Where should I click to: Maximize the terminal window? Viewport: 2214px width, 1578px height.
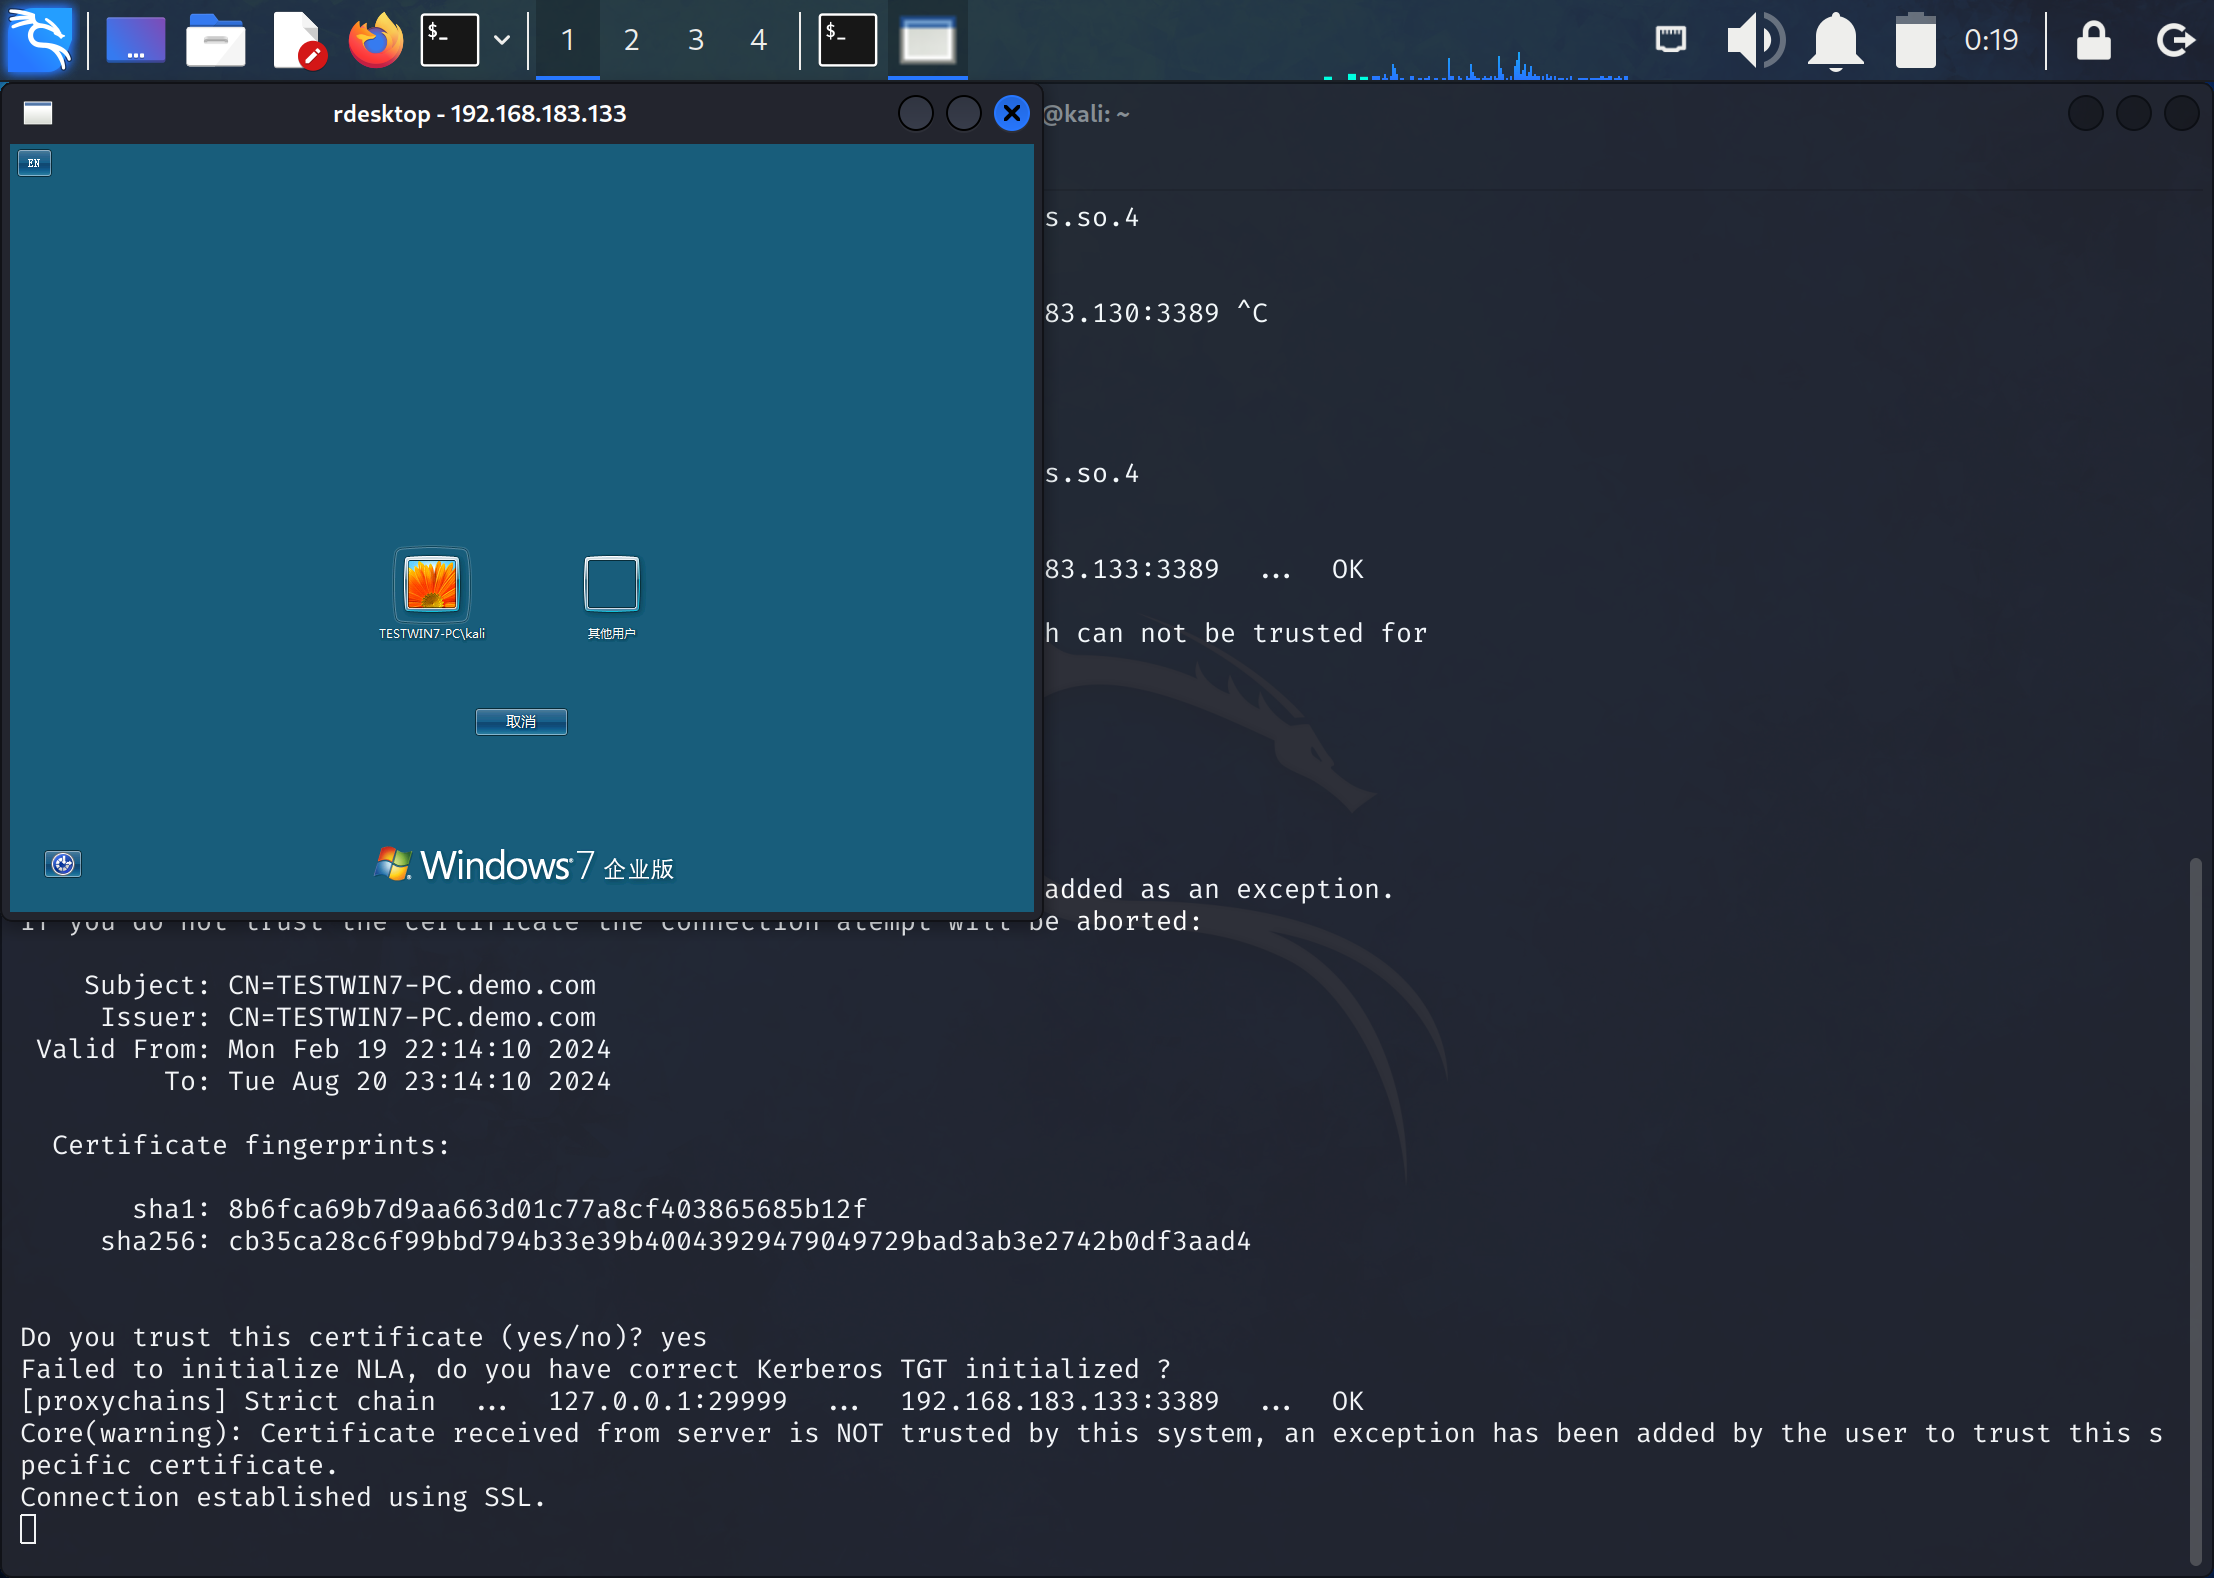pos(2133,113)
